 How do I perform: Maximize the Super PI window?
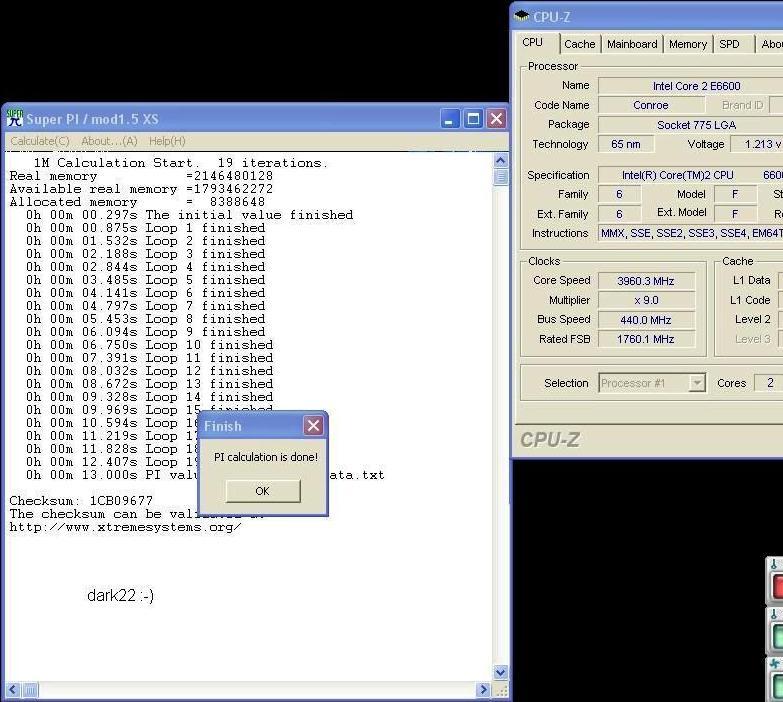pos(473,119)
